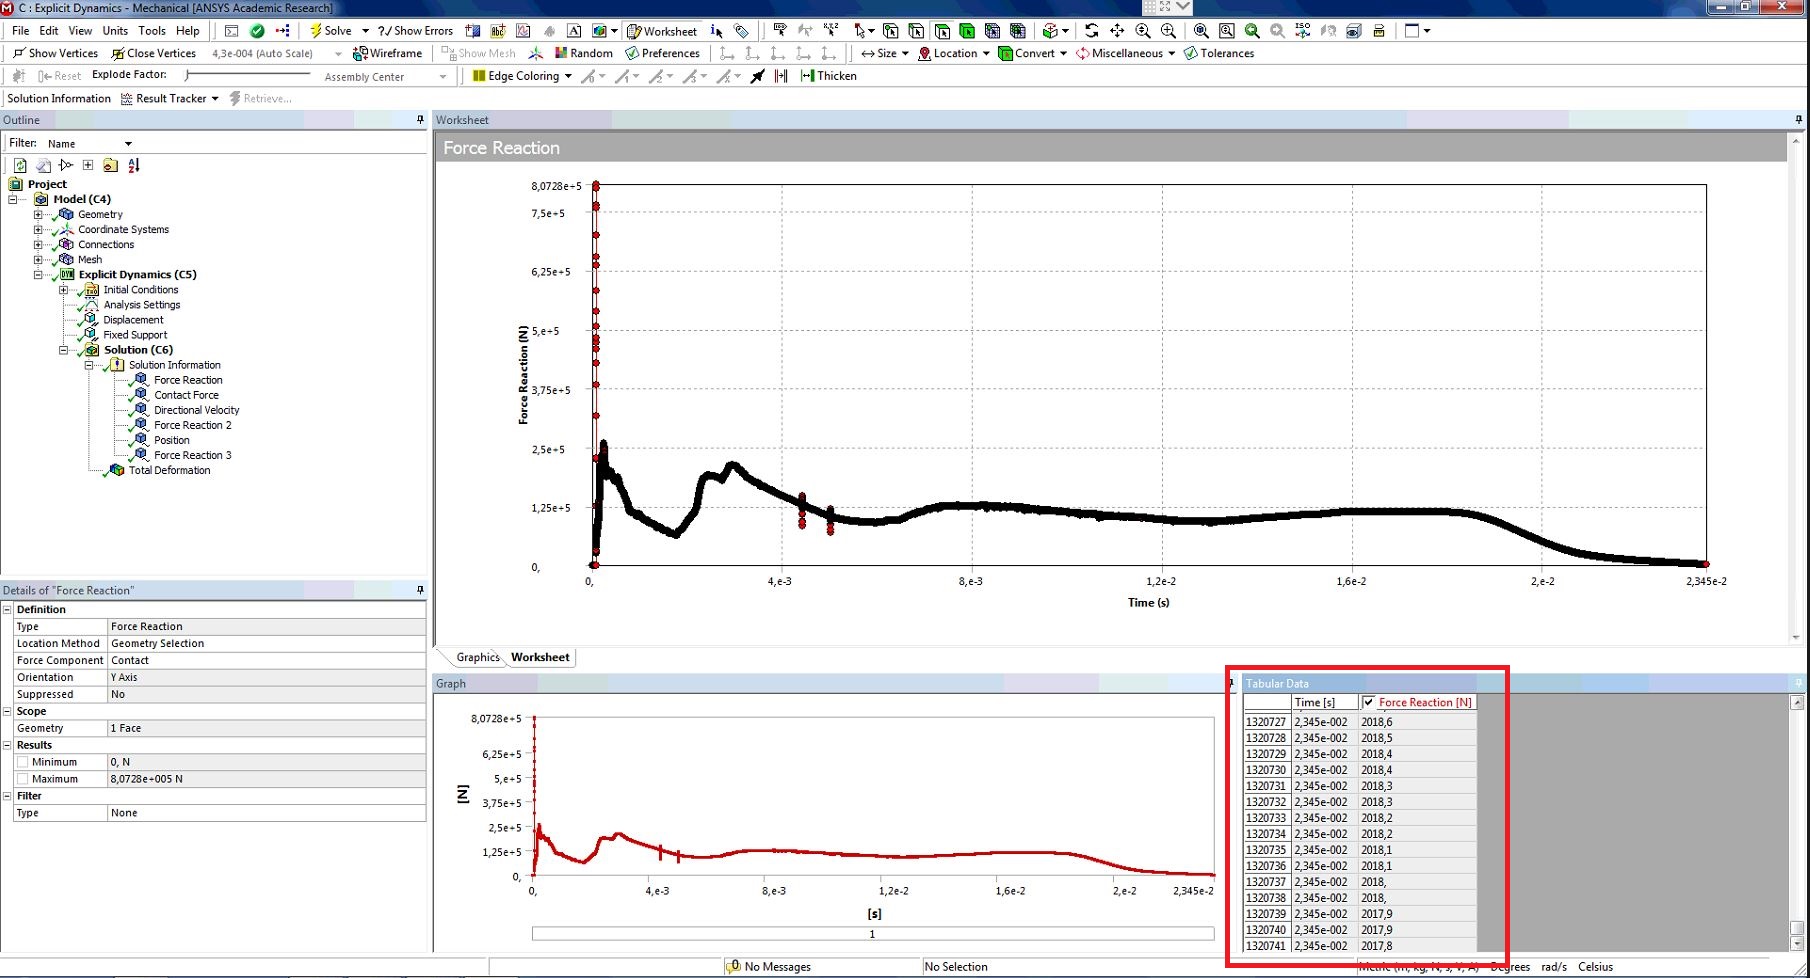Viewport: 1810px width, 978px height.
Task: Select the Pan view tool
Action: (x=1117, y=31)
